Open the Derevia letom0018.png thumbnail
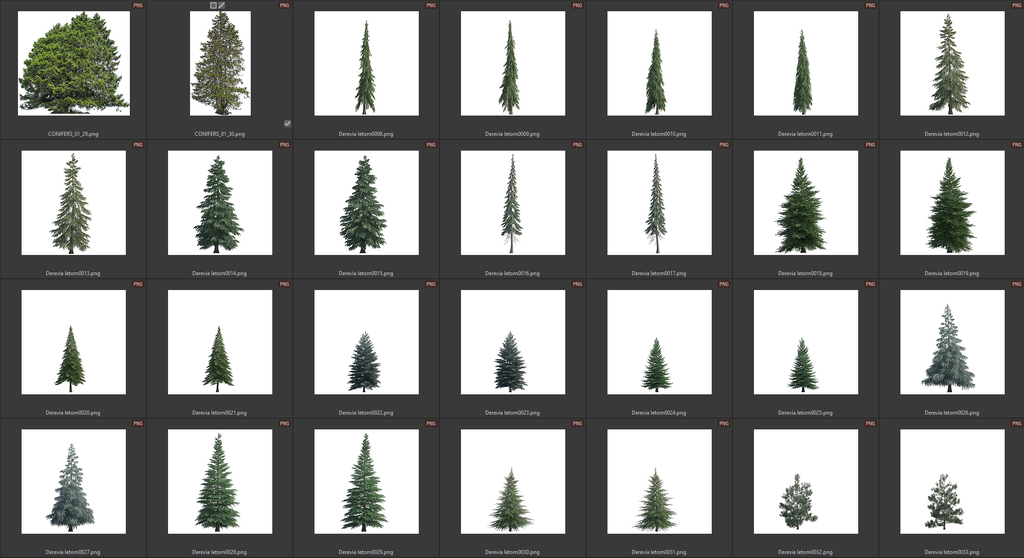The width and height of the screenshot is (1024, 558). [x=805, y=203]
